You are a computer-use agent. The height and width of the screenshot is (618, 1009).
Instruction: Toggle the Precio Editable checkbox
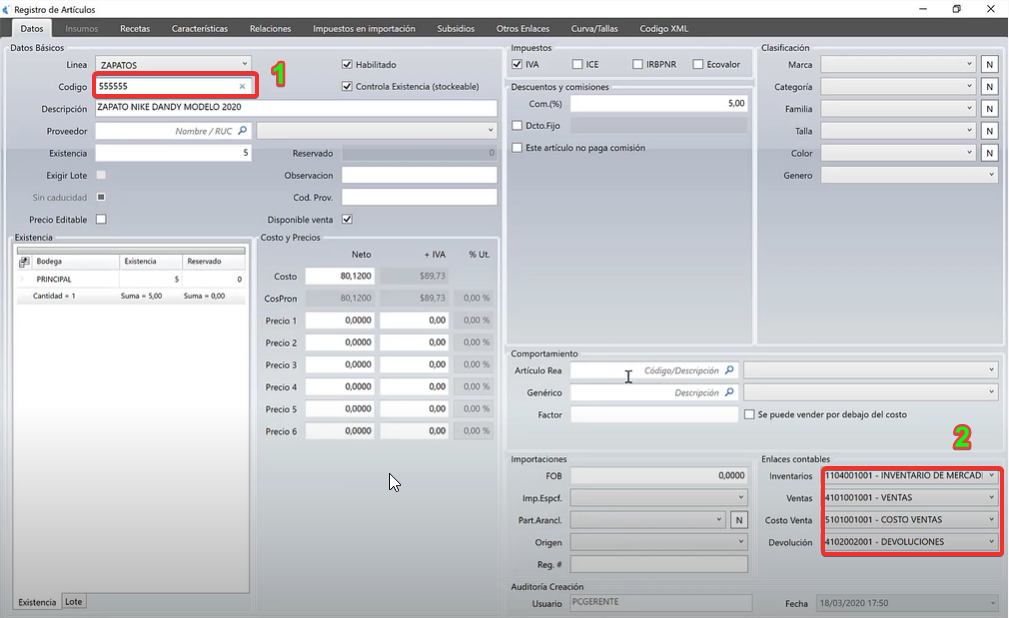coord(101,220)
